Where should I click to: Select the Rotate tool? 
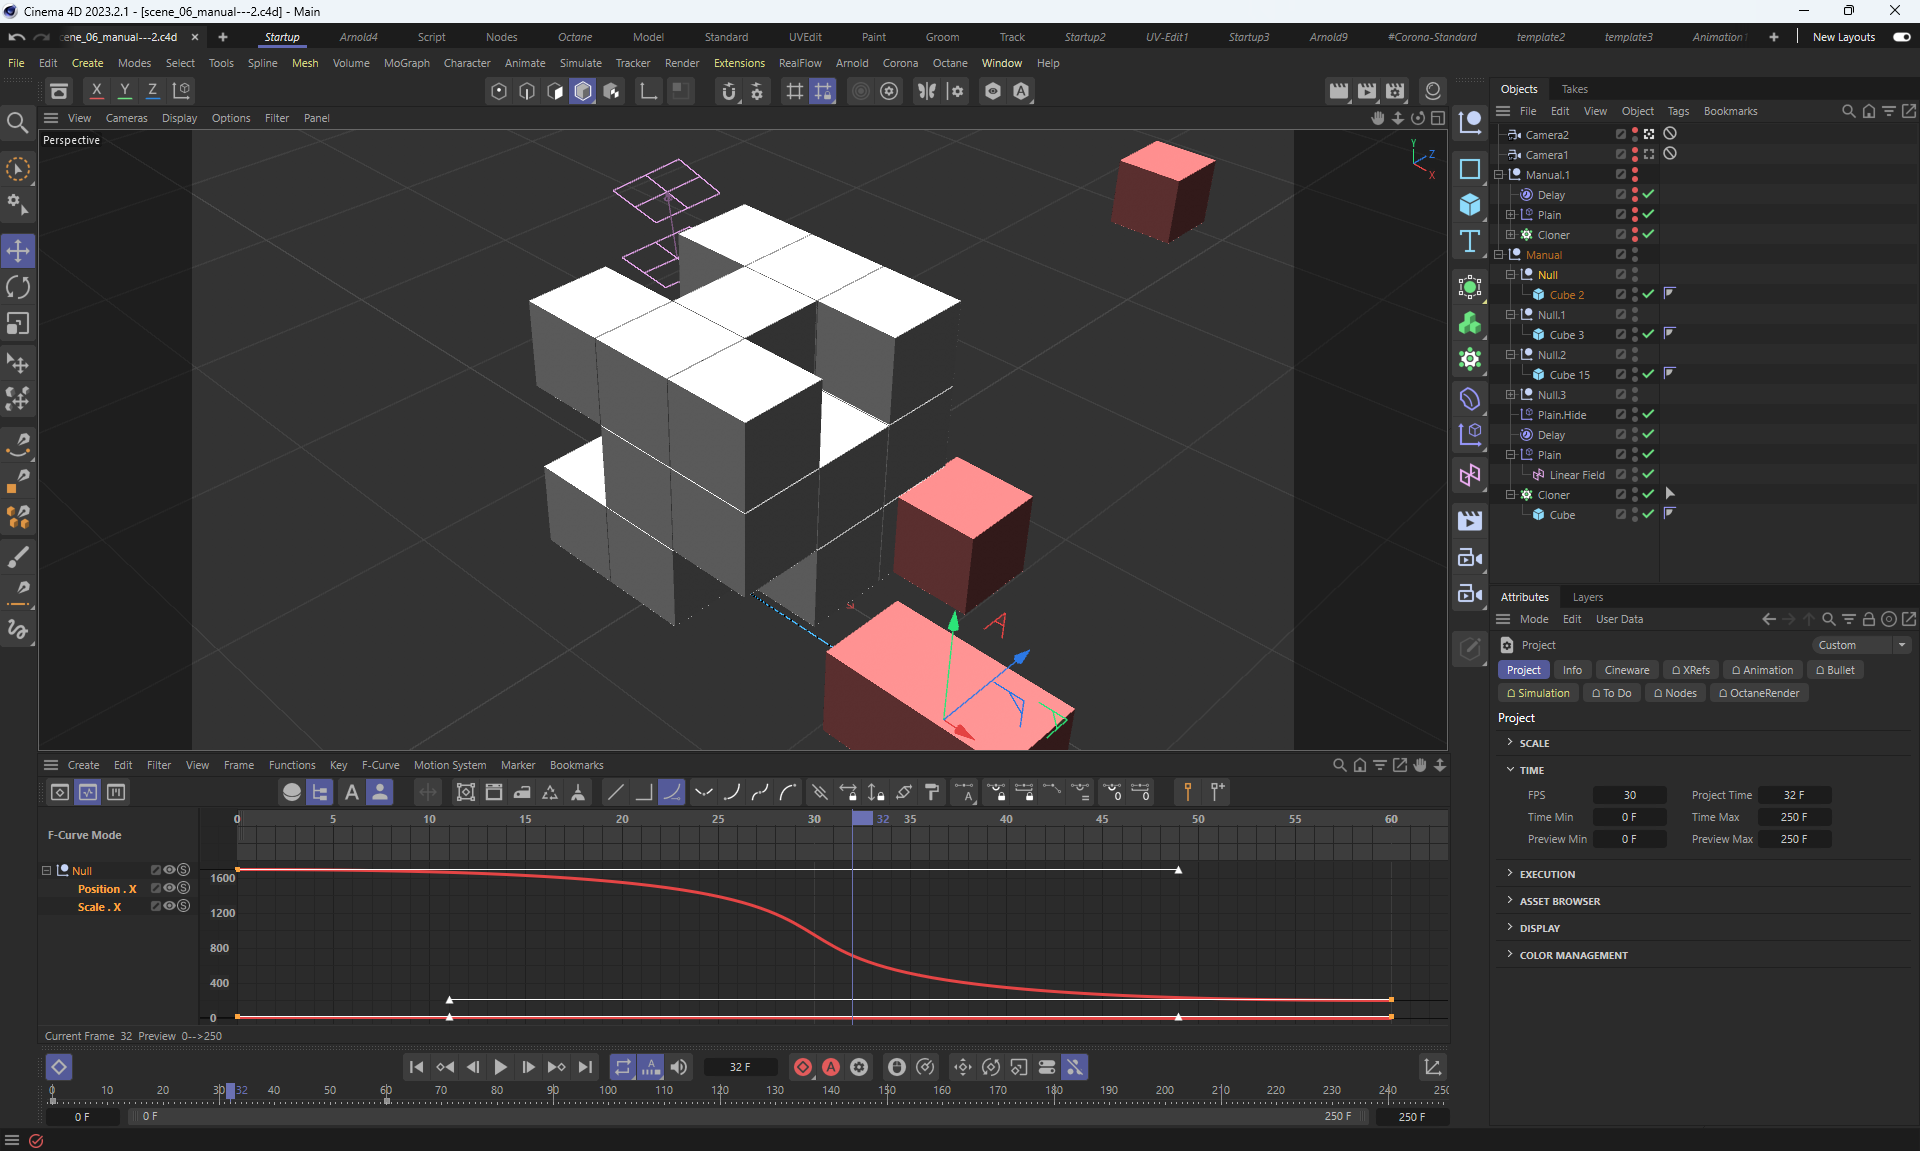(x=18, y=287)
